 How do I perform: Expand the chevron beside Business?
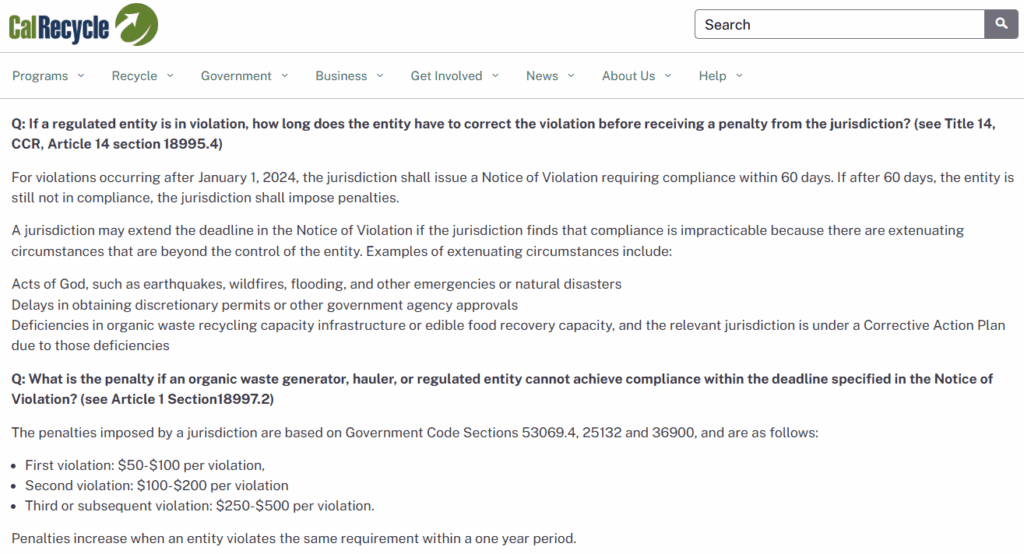pyautogui.click(x=380, y=76)
